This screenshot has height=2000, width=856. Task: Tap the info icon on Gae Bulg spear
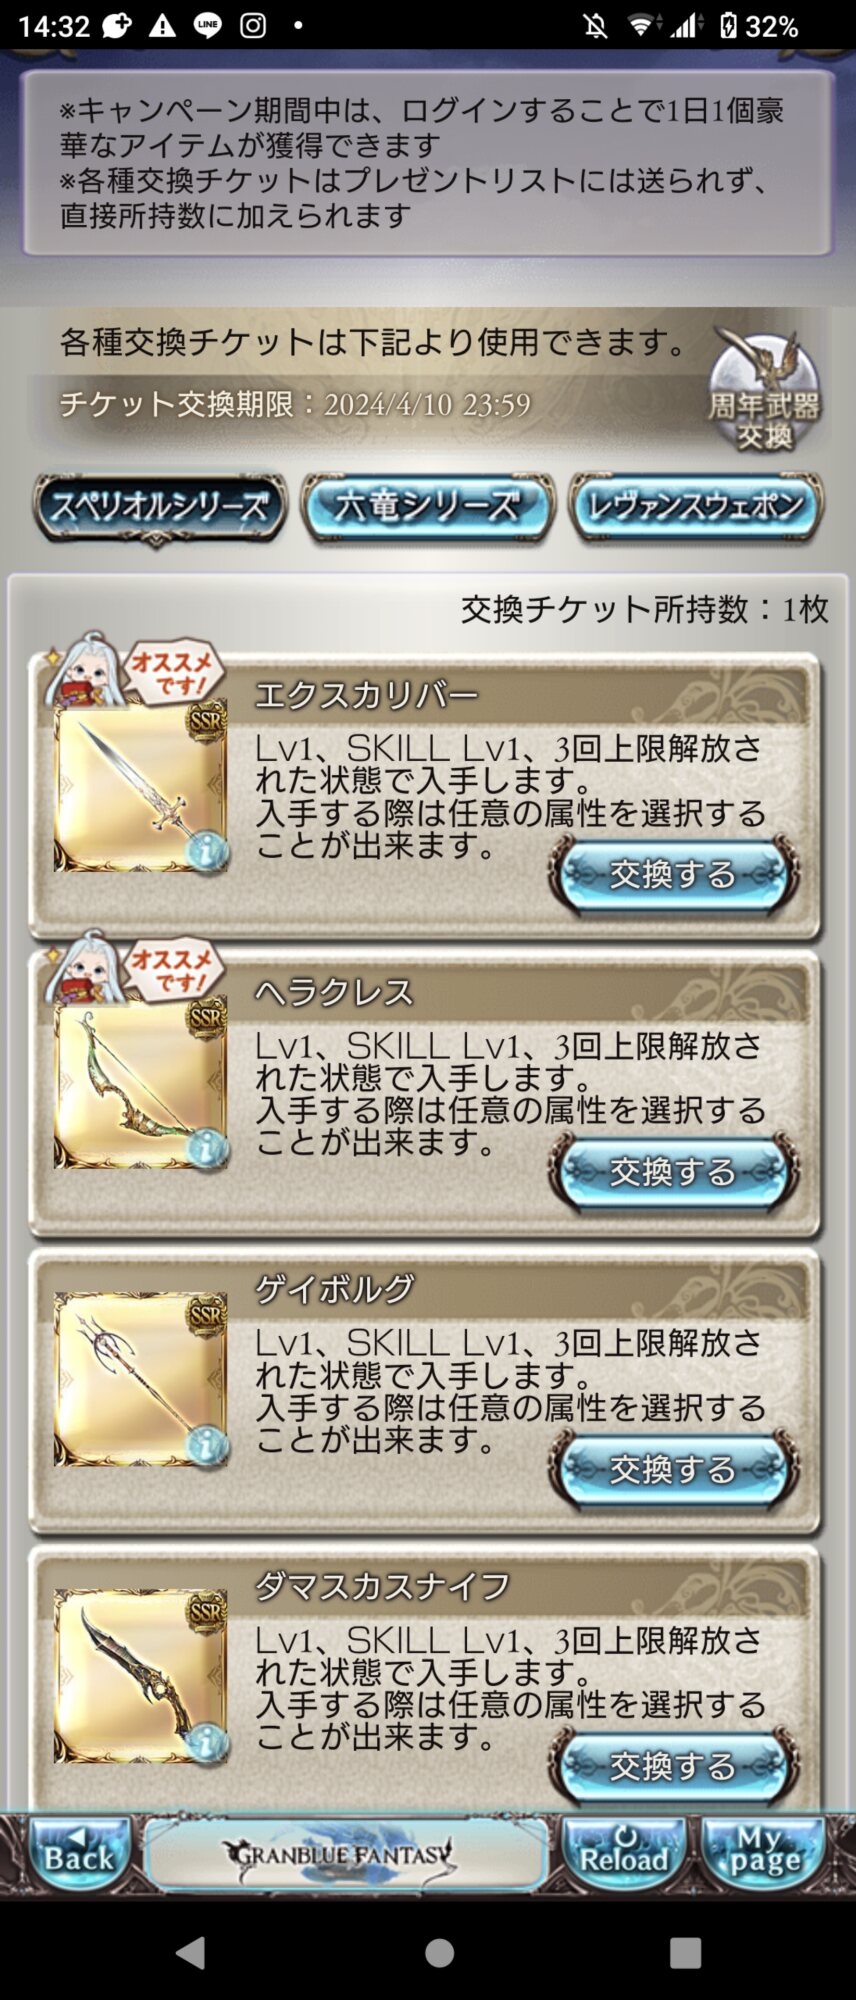pos(207,1446)
